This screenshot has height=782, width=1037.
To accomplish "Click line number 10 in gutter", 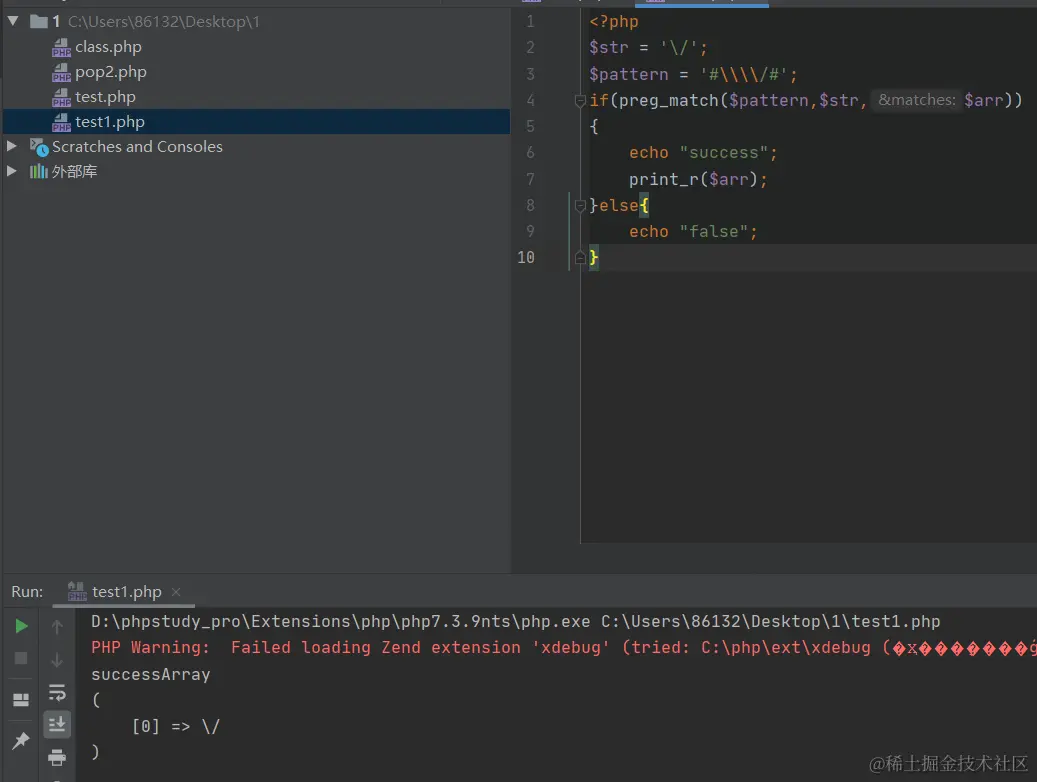I will (x=526, y=257).
